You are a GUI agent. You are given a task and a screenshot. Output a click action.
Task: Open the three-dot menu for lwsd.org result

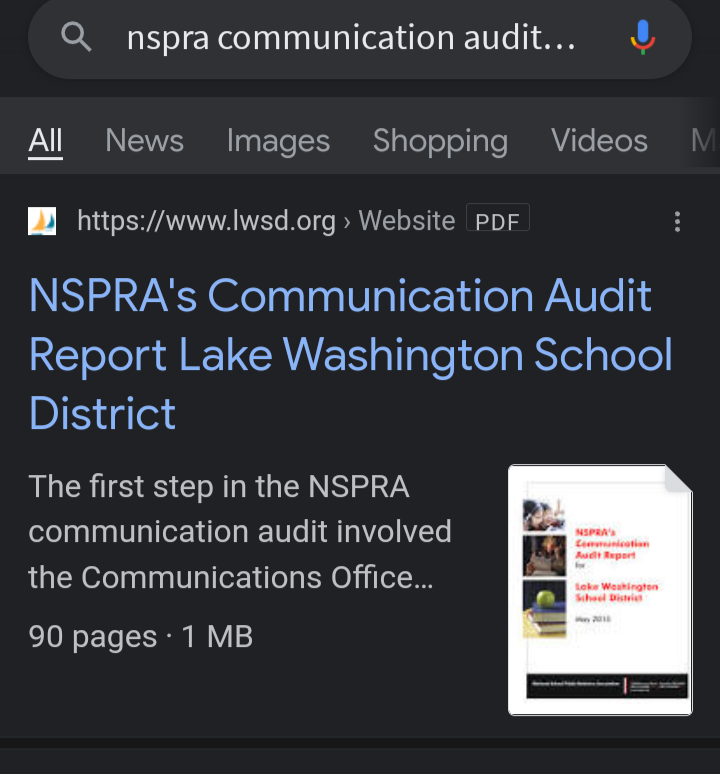tap(677, 222)
